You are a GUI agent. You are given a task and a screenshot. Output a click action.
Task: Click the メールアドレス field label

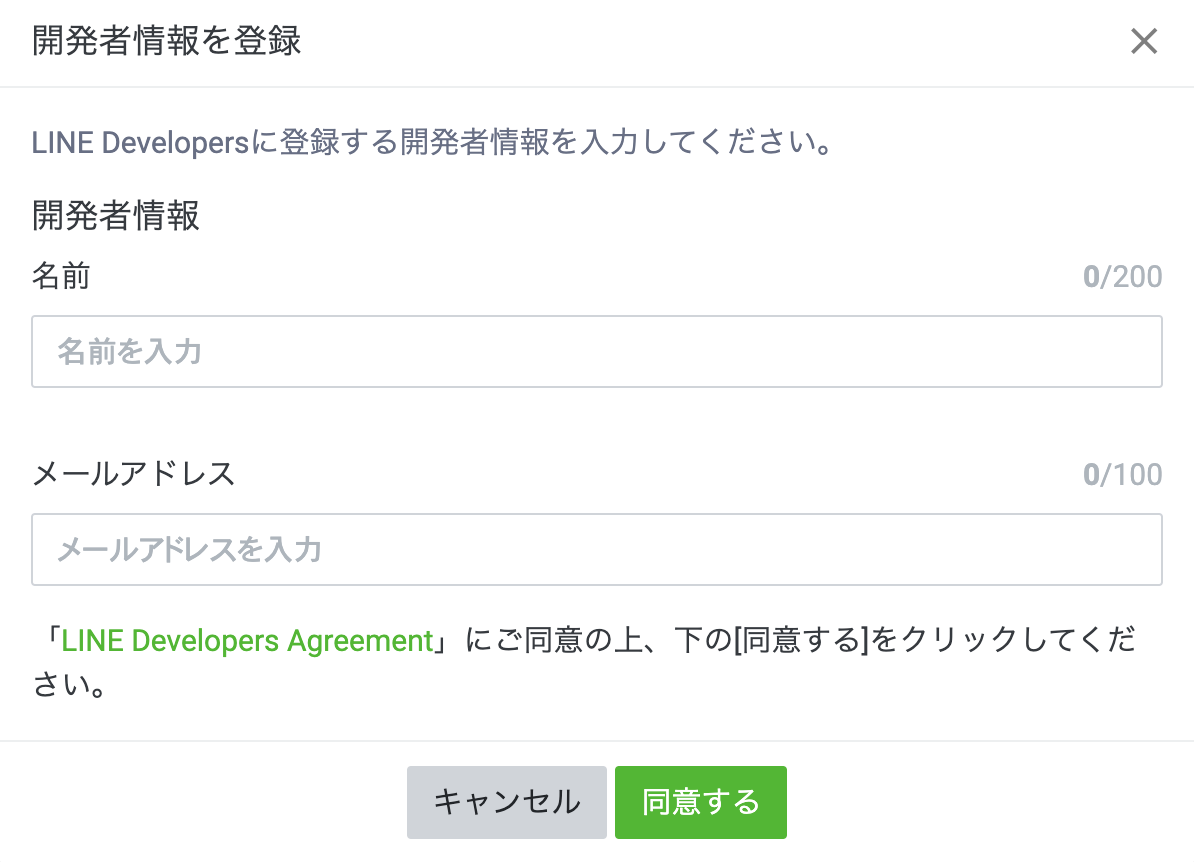(133, 473)
